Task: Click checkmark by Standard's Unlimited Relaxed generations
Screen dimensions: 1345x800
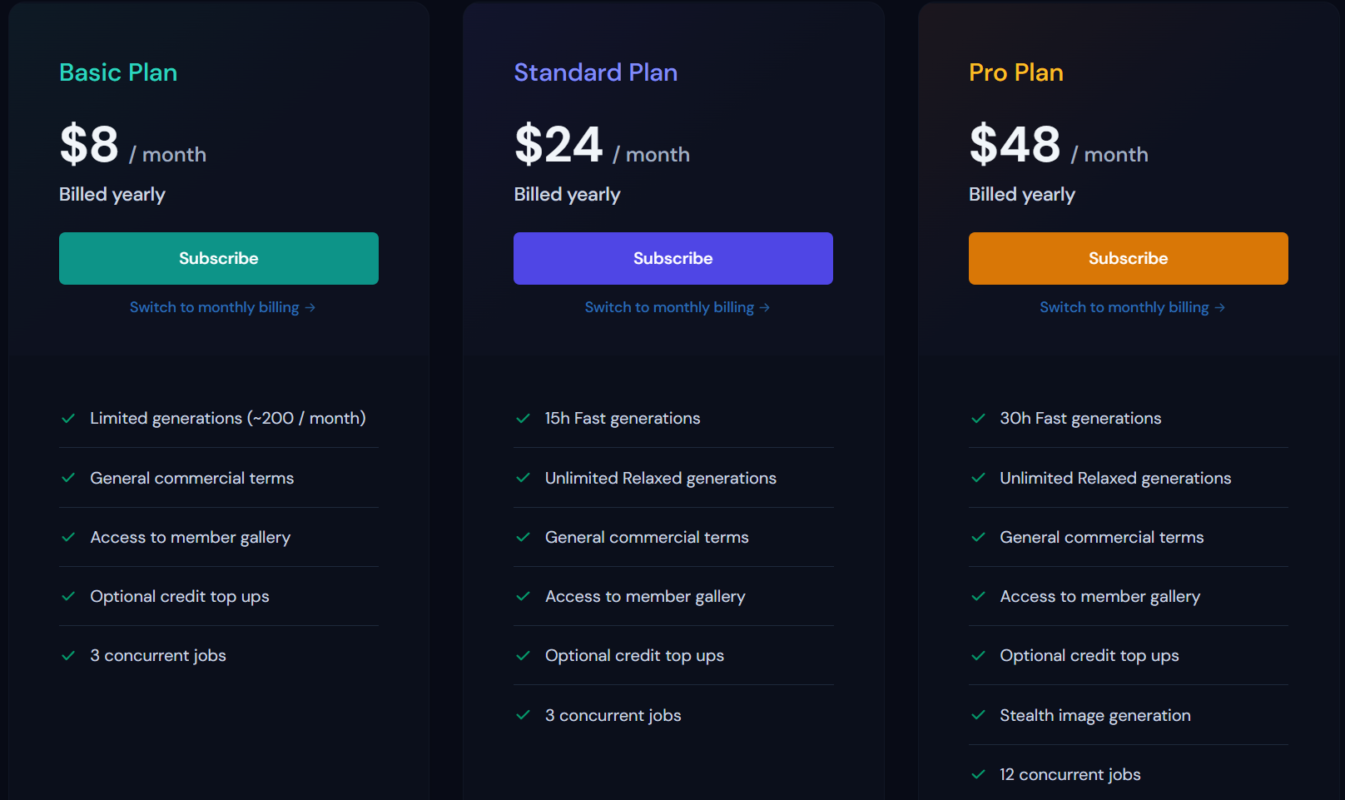Action: [523, 478]
